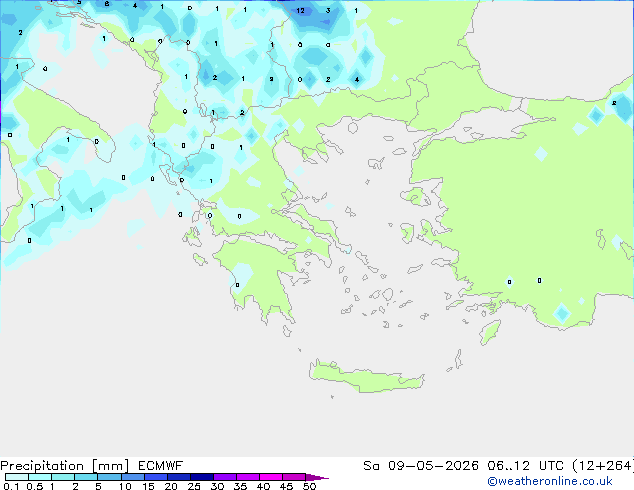Click the '12' precipitation value on the map
The height and width of the screenshot is (490, 634).
coord(300,11)
